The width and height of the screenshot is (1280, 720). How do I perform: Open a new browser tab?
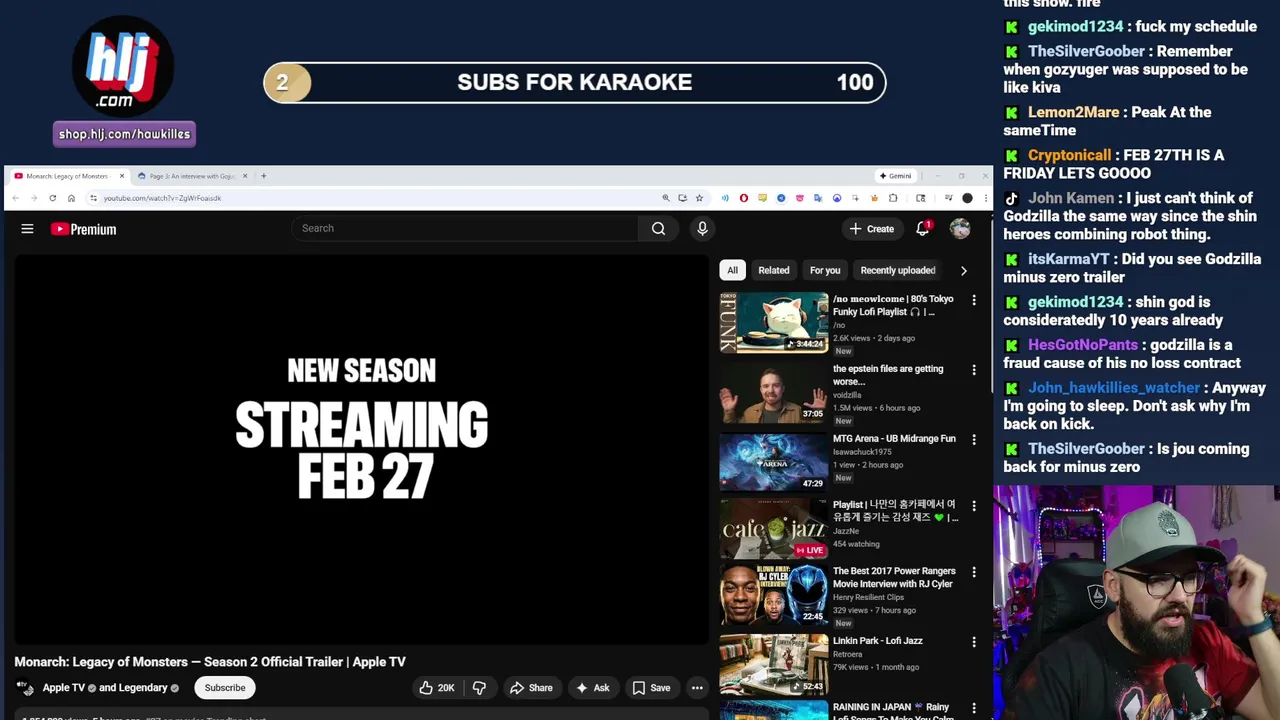pos(264,176)
